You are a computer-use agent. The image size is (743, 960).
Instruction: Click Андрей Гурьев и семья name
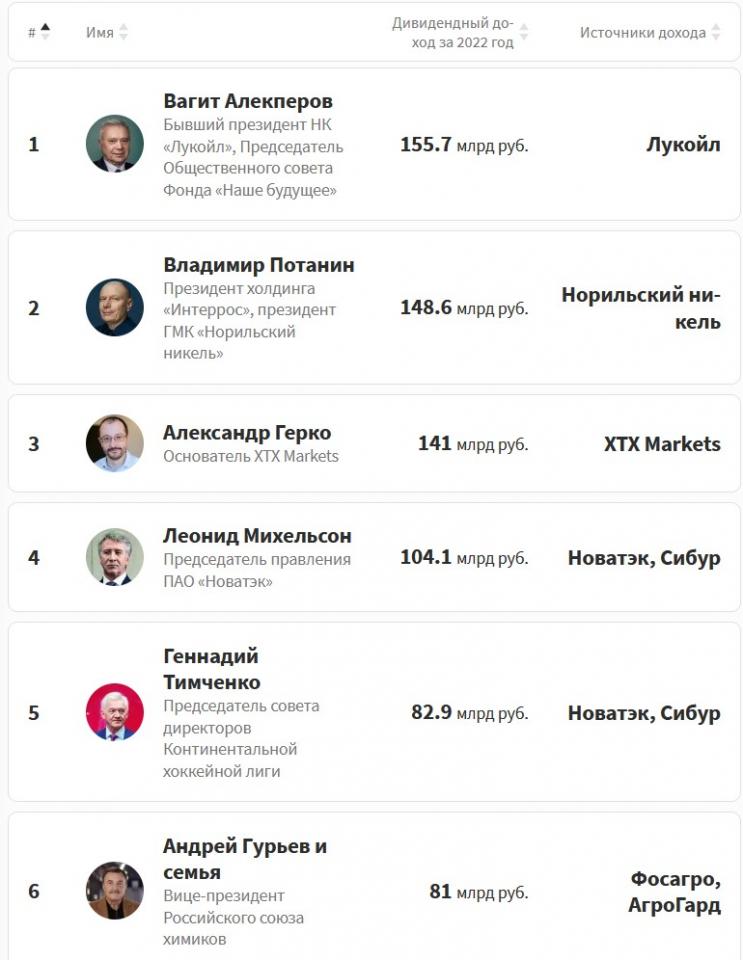(244, 859)
